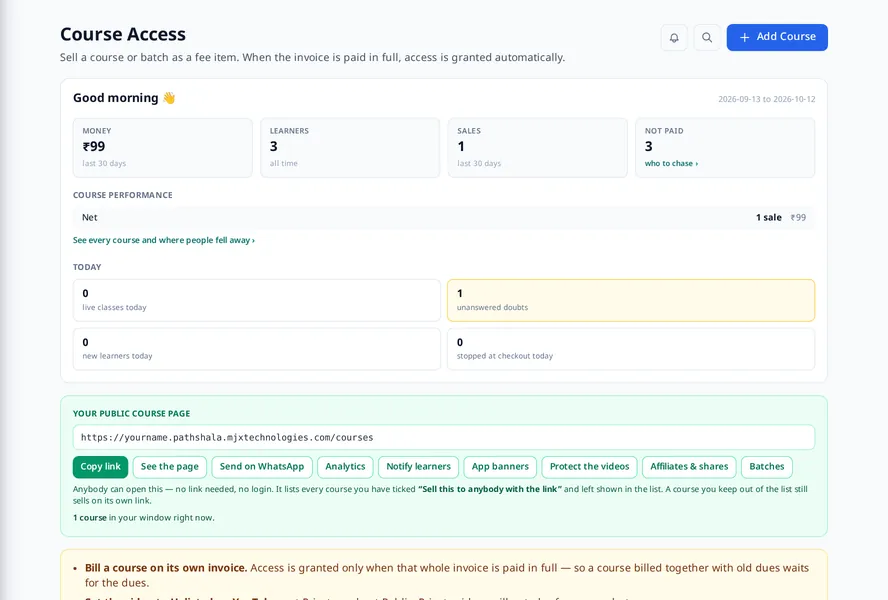Click the ₹99 amount in Net row

click(799, 218)
